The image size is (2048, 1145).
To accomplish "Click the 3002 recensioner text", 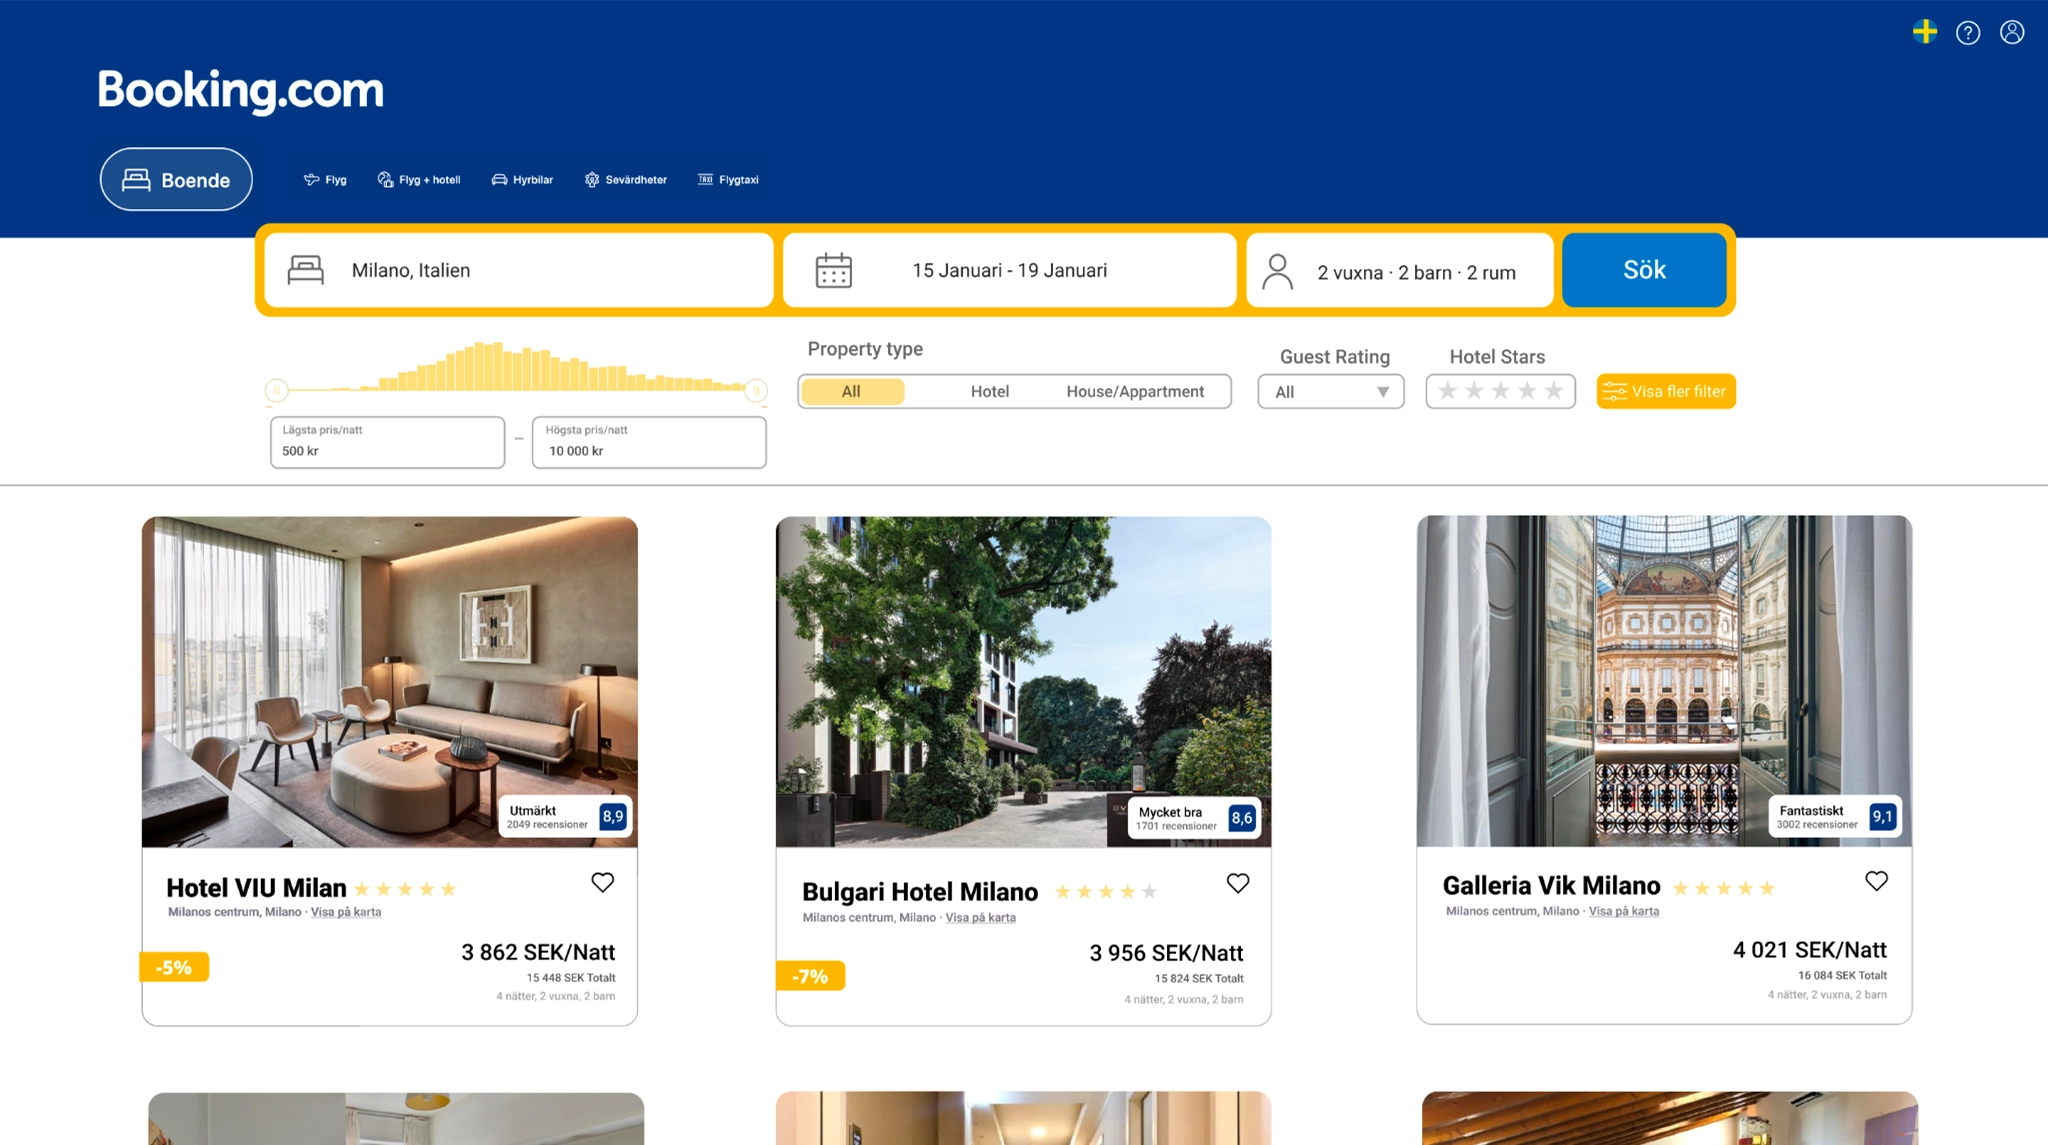I will pyautogui.click(x=1817, y=825).
